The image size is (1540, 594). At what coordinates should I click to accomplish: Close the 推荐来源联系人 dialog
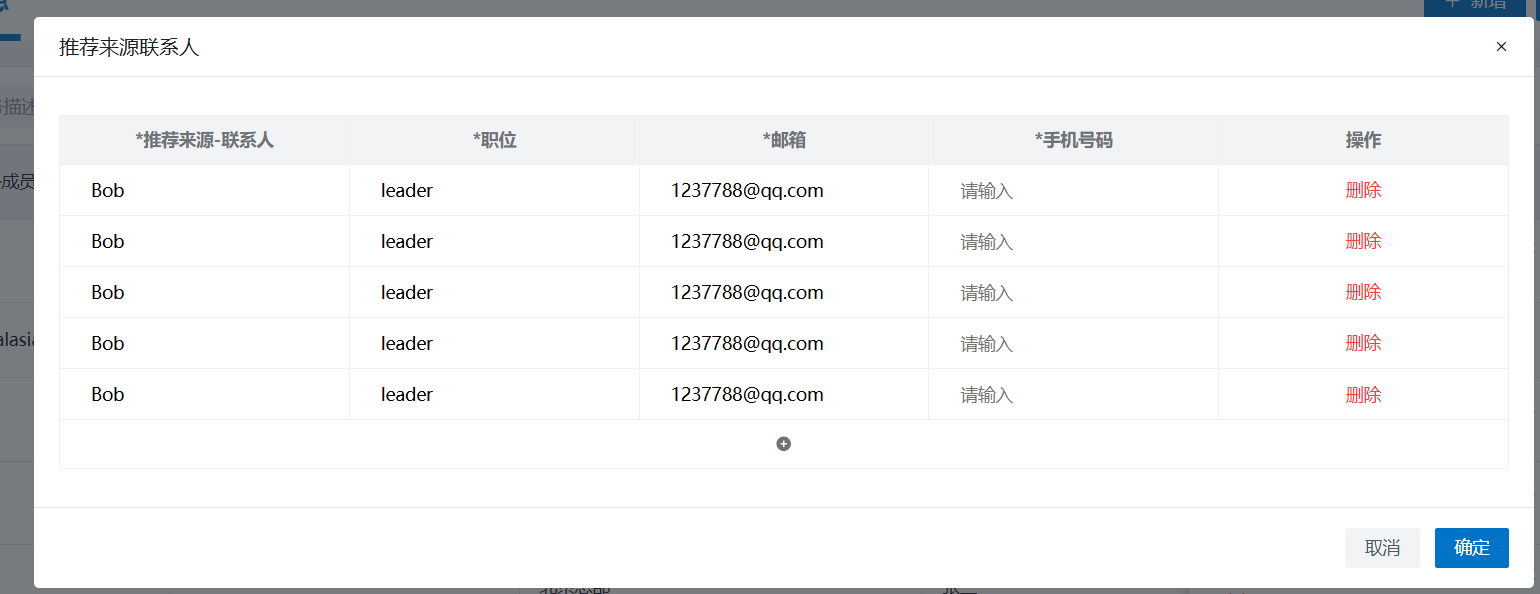tap(1501, 47)
